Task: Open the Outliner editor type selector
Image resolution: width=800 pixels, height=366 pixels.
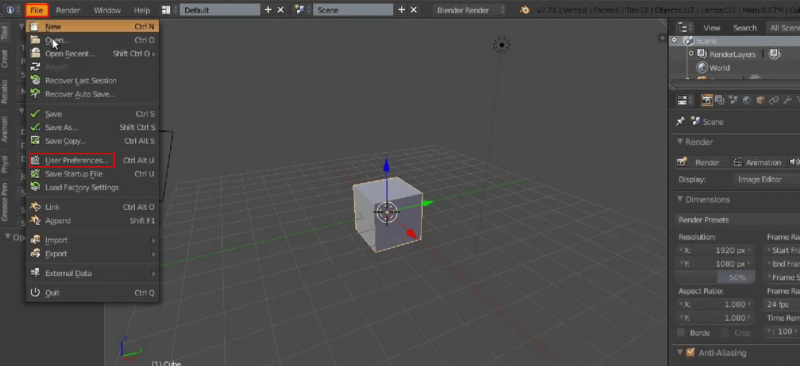Action: tap(685, 28)
